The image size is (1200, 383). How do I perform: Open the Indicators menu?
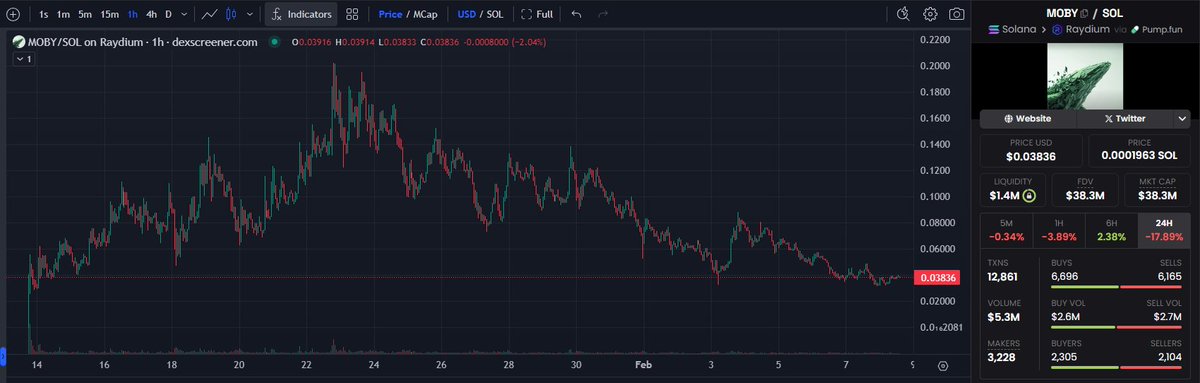(x=300, y=14)
